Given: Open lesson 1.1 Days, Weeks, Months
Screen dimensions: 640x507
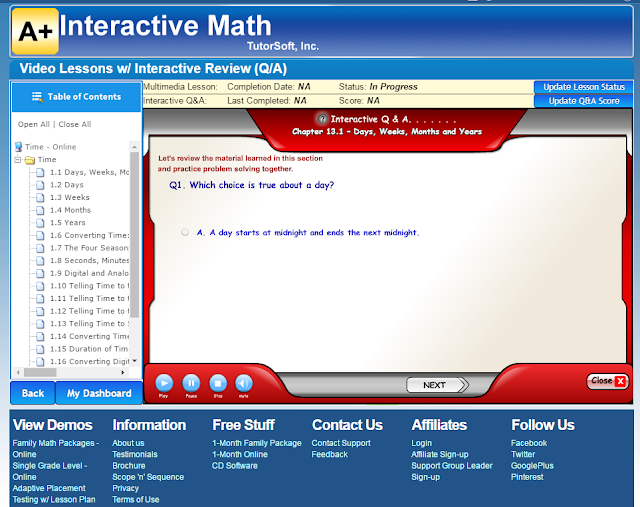Looking at the screenshot, I should pyautogui.click(x=89, y=172).
